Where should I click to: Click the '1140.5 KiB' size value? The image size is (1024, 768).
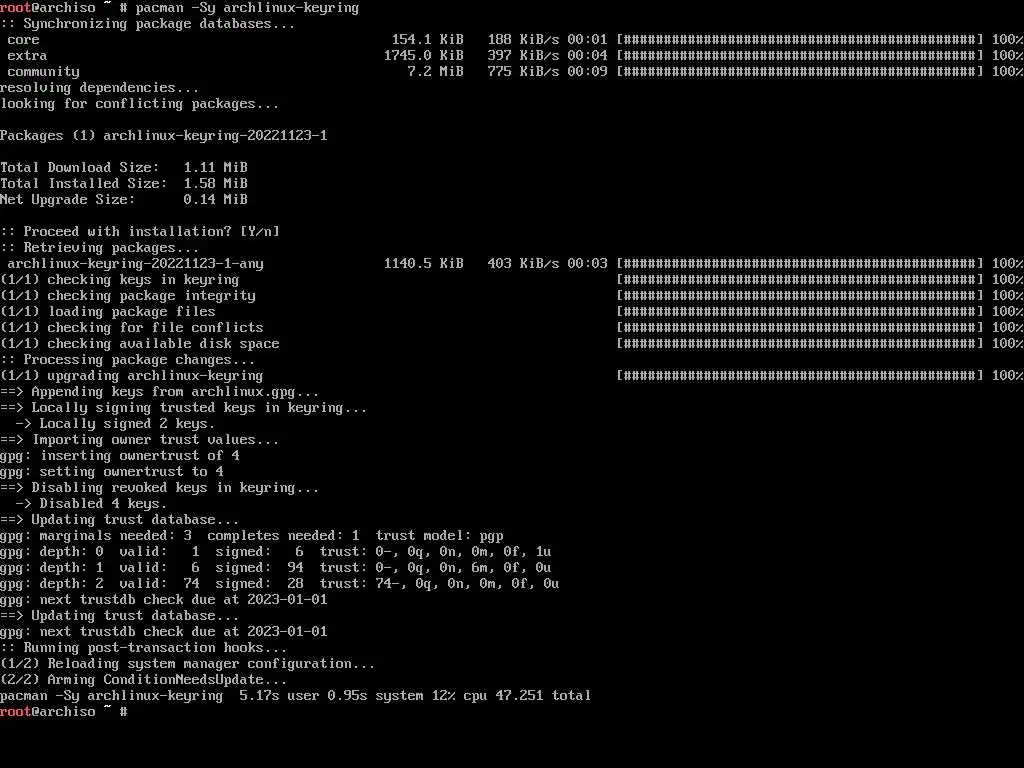423,264
